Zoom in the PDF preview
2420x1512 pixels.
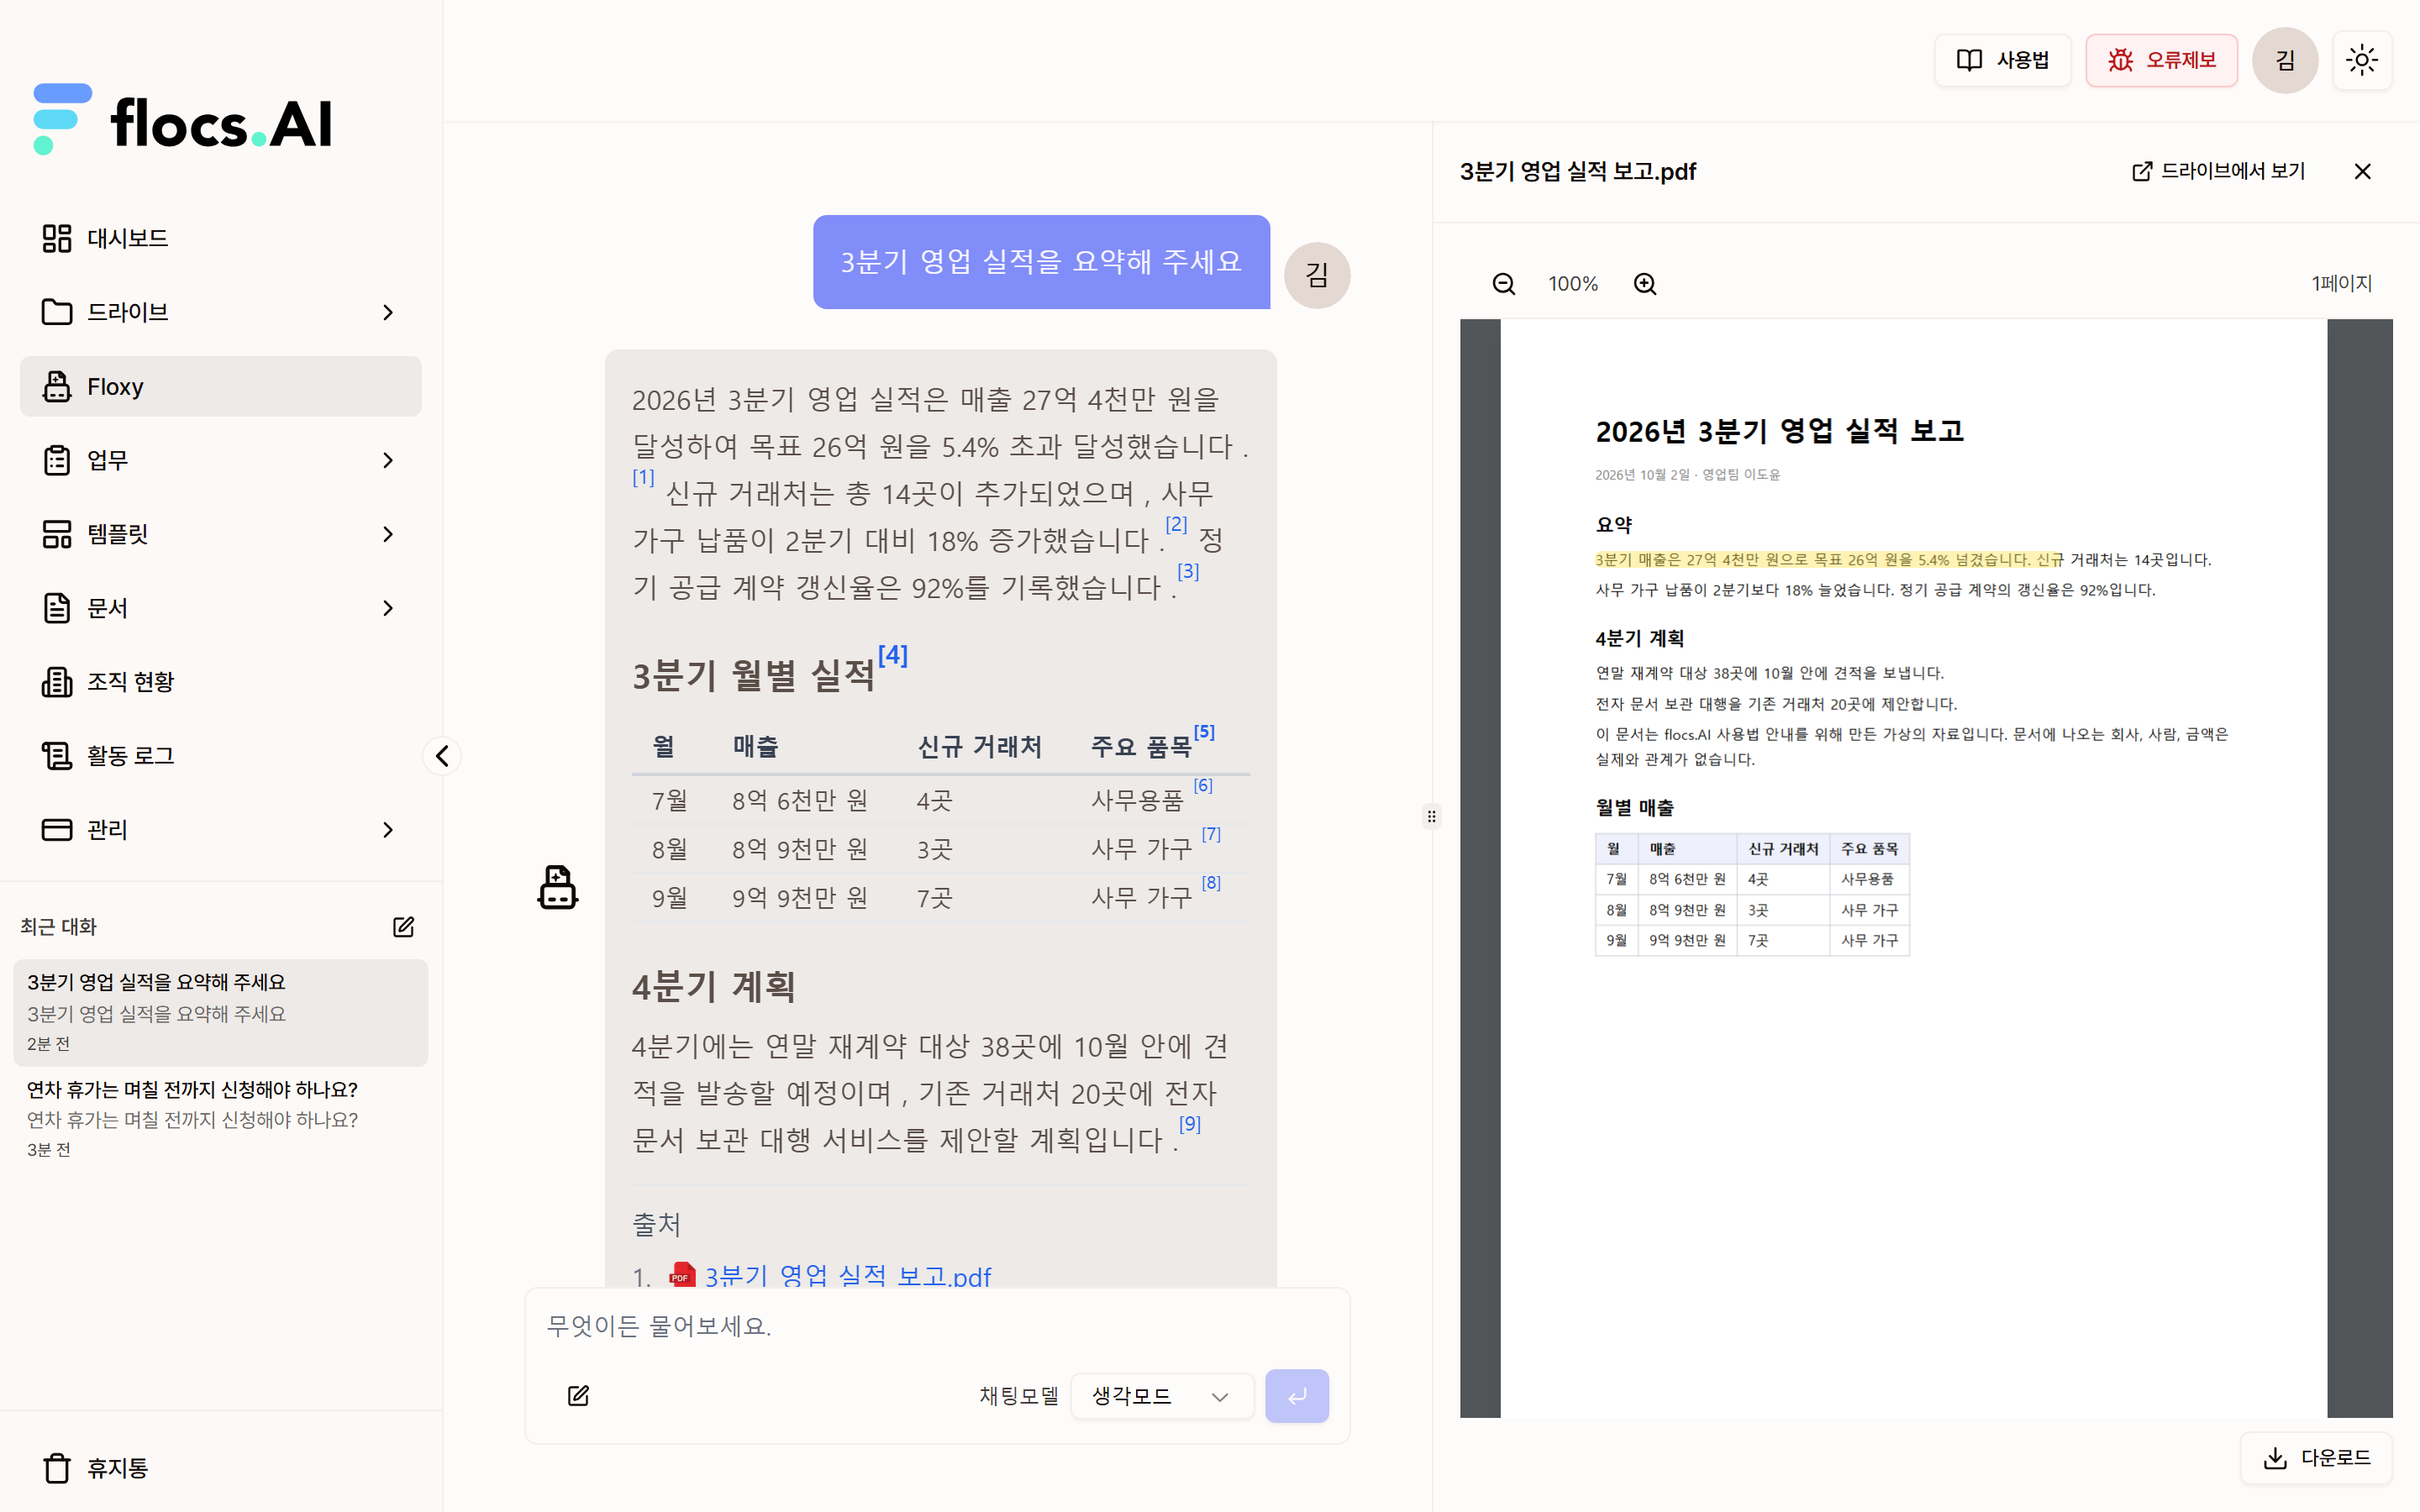[x=1645, y=284]
